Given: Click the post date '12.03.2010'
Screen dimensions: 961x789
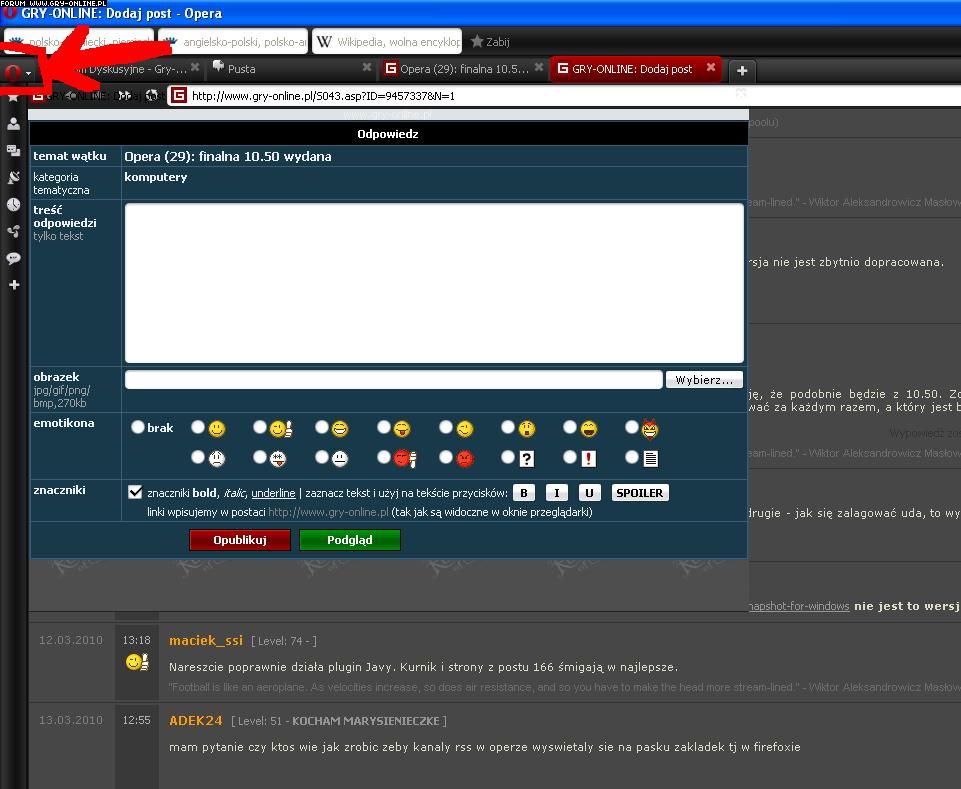Looking at the screenshot, I should 70,640.
